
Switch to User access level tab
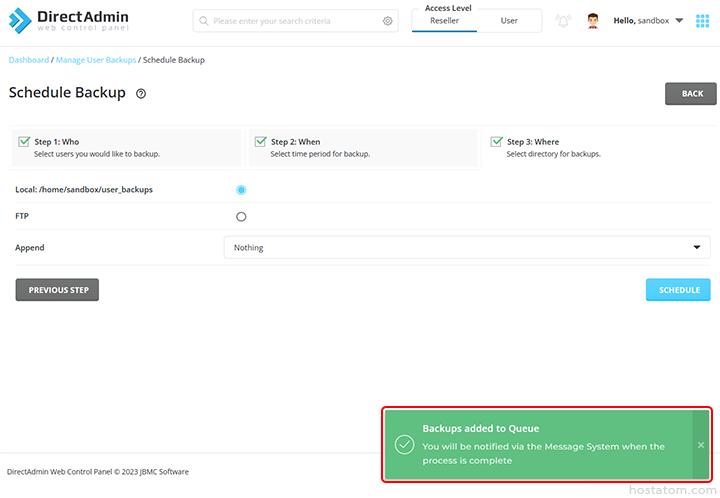(509, 21)
